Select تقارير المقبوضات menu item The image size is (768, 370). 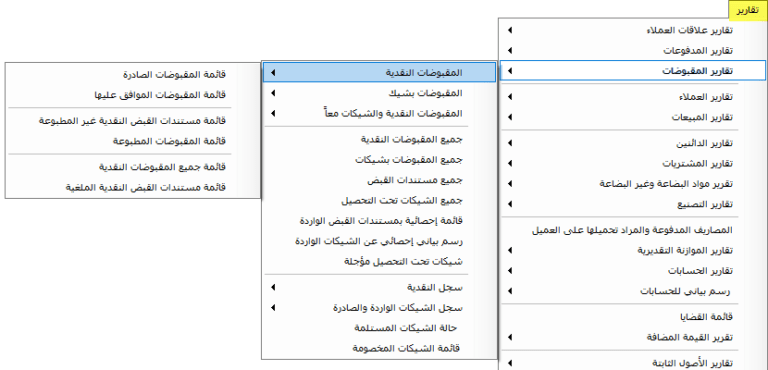coord(632,71)
